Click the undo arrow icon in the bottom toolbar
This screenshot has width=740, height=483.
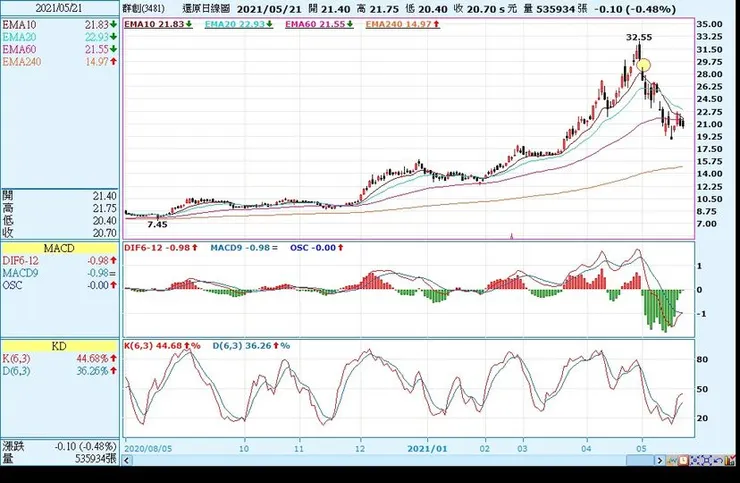click(718, 460)
